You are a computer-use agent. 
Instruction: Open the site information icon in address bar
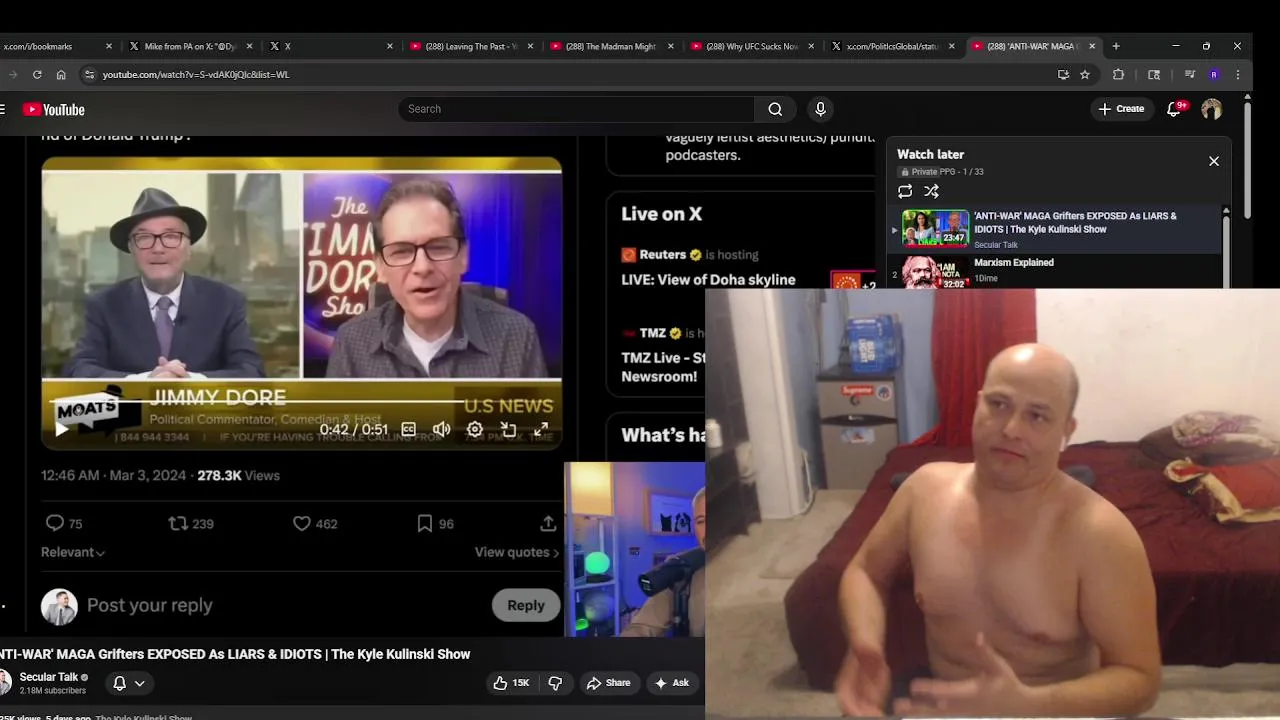pyautogui.click(x=89, y=74)
